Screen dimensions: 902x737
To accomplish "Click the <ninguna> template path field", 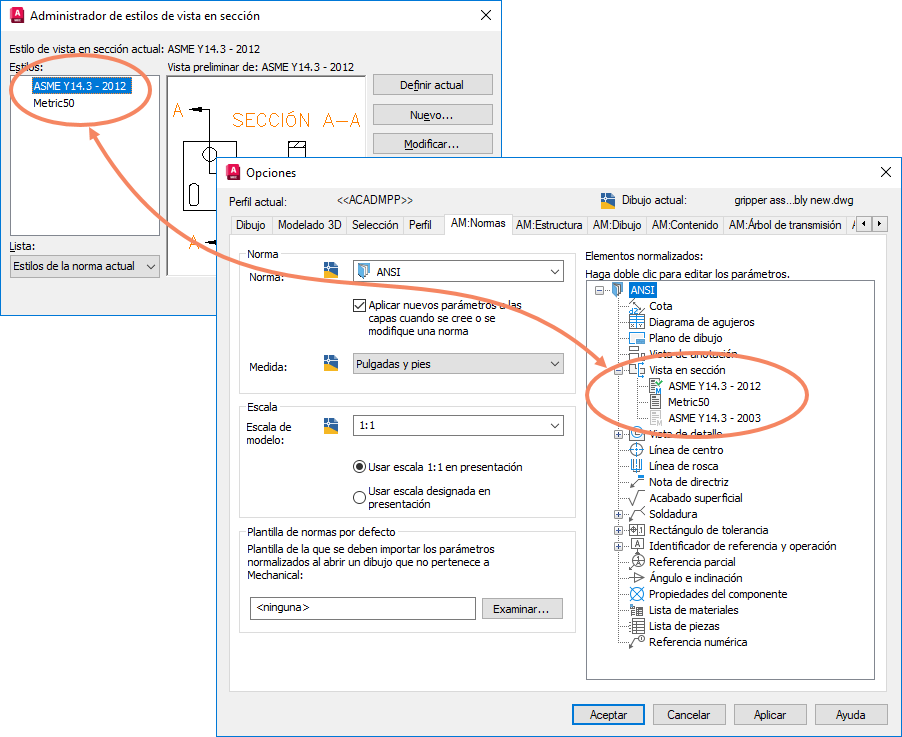I will click(362, 608).
